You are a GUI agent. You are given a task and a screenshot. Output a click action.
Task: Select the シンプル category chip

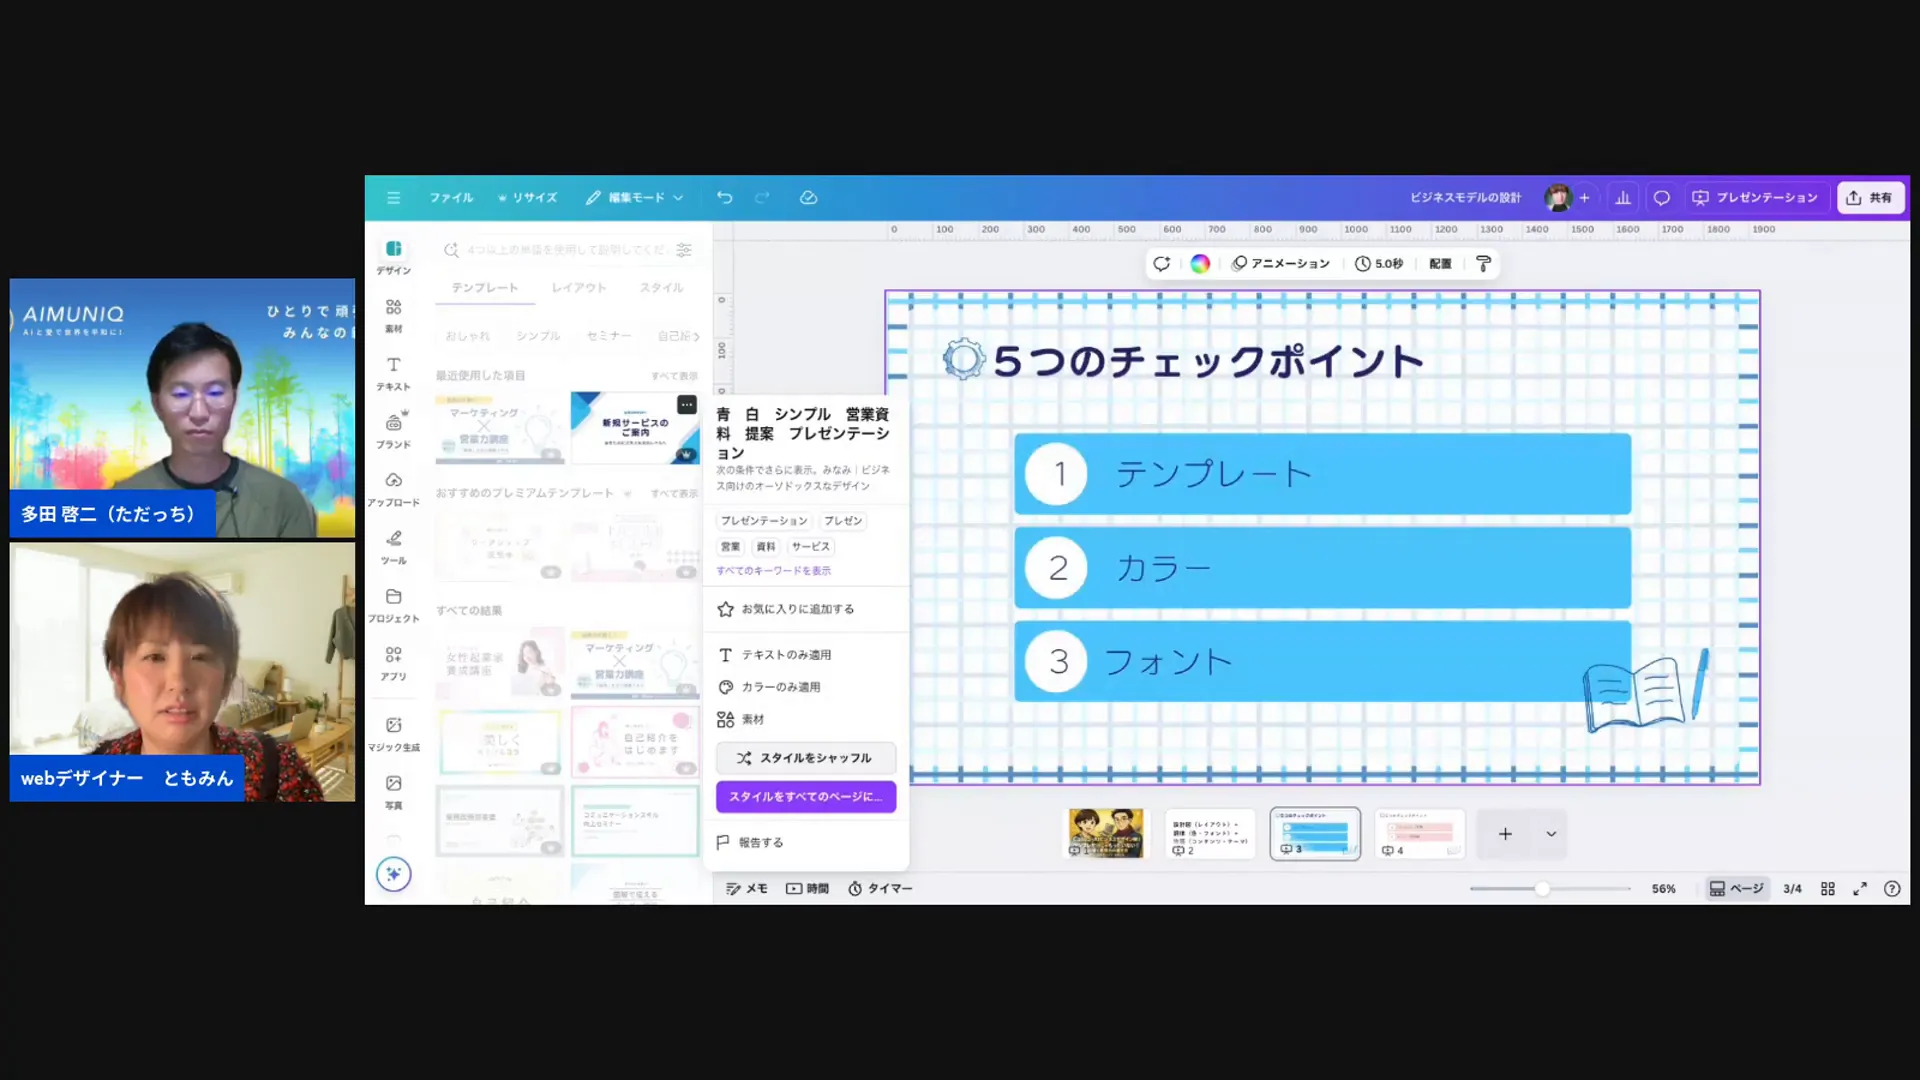[x=538, y=336]
